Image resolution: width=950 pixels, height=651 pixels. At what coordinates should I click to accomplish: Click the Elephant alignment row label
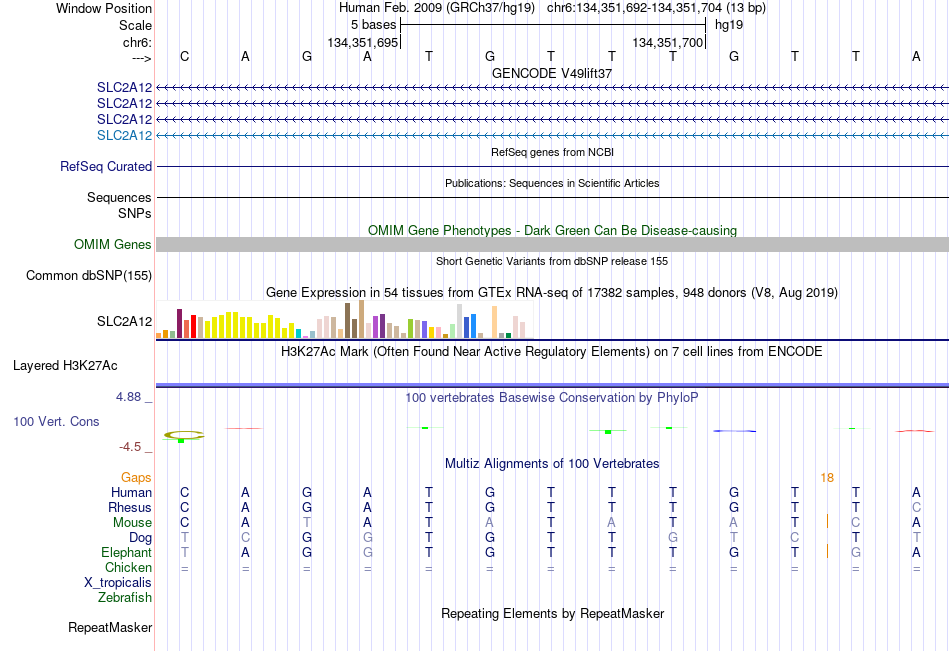tap(127, 552)
